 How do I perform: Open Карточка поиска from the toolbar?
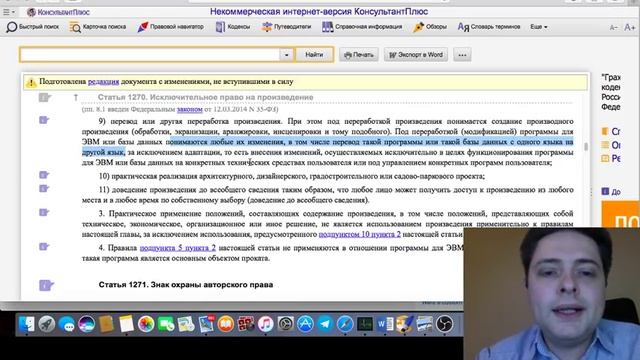coord(98,27)
